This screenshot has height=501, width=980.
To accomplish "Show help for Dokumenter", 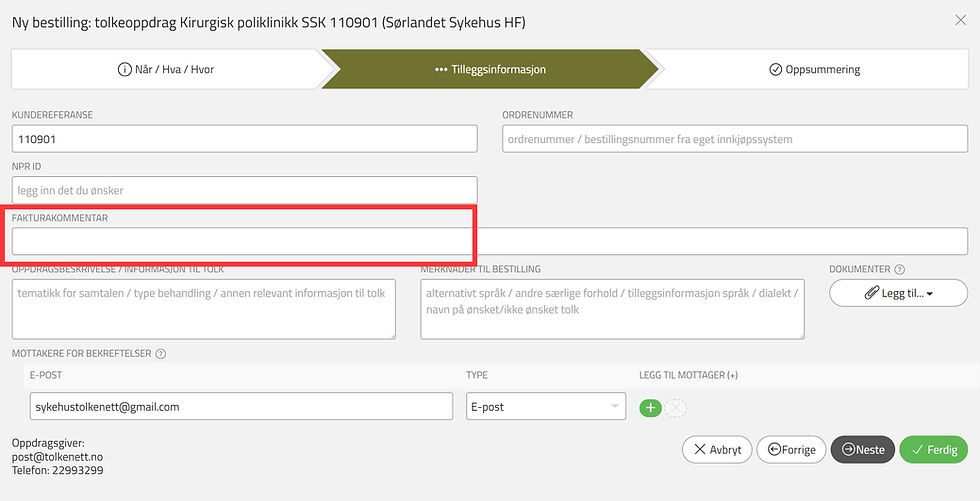I will pyautogui.click(x=899, y=270).
